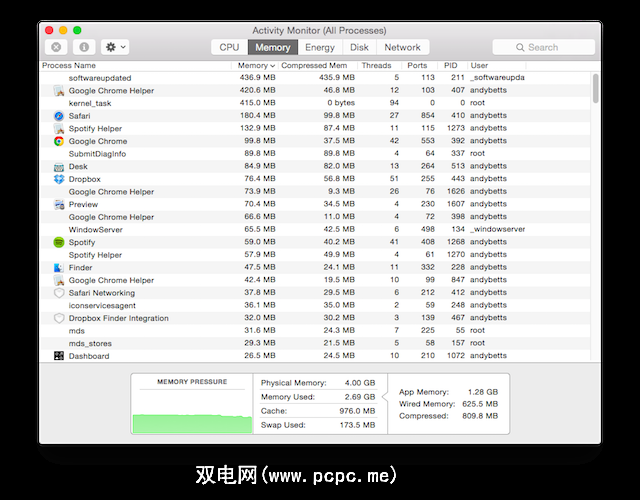Select Spotify Helper using 57.9 MB
Screen dimensions: 640x500
coord(315,255)
